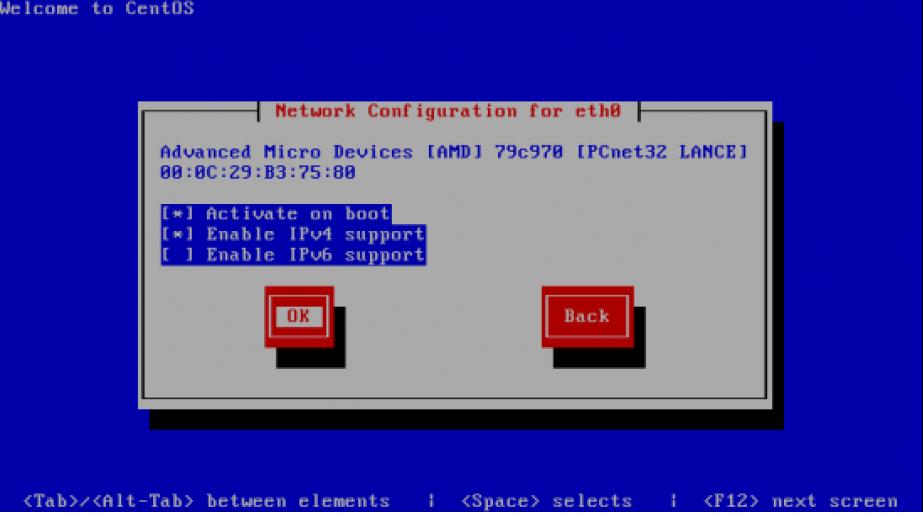The height and width of the screenshot is (514, 923).
Task: Confirm network settings with OK button
Action: [x=299, y=317]
